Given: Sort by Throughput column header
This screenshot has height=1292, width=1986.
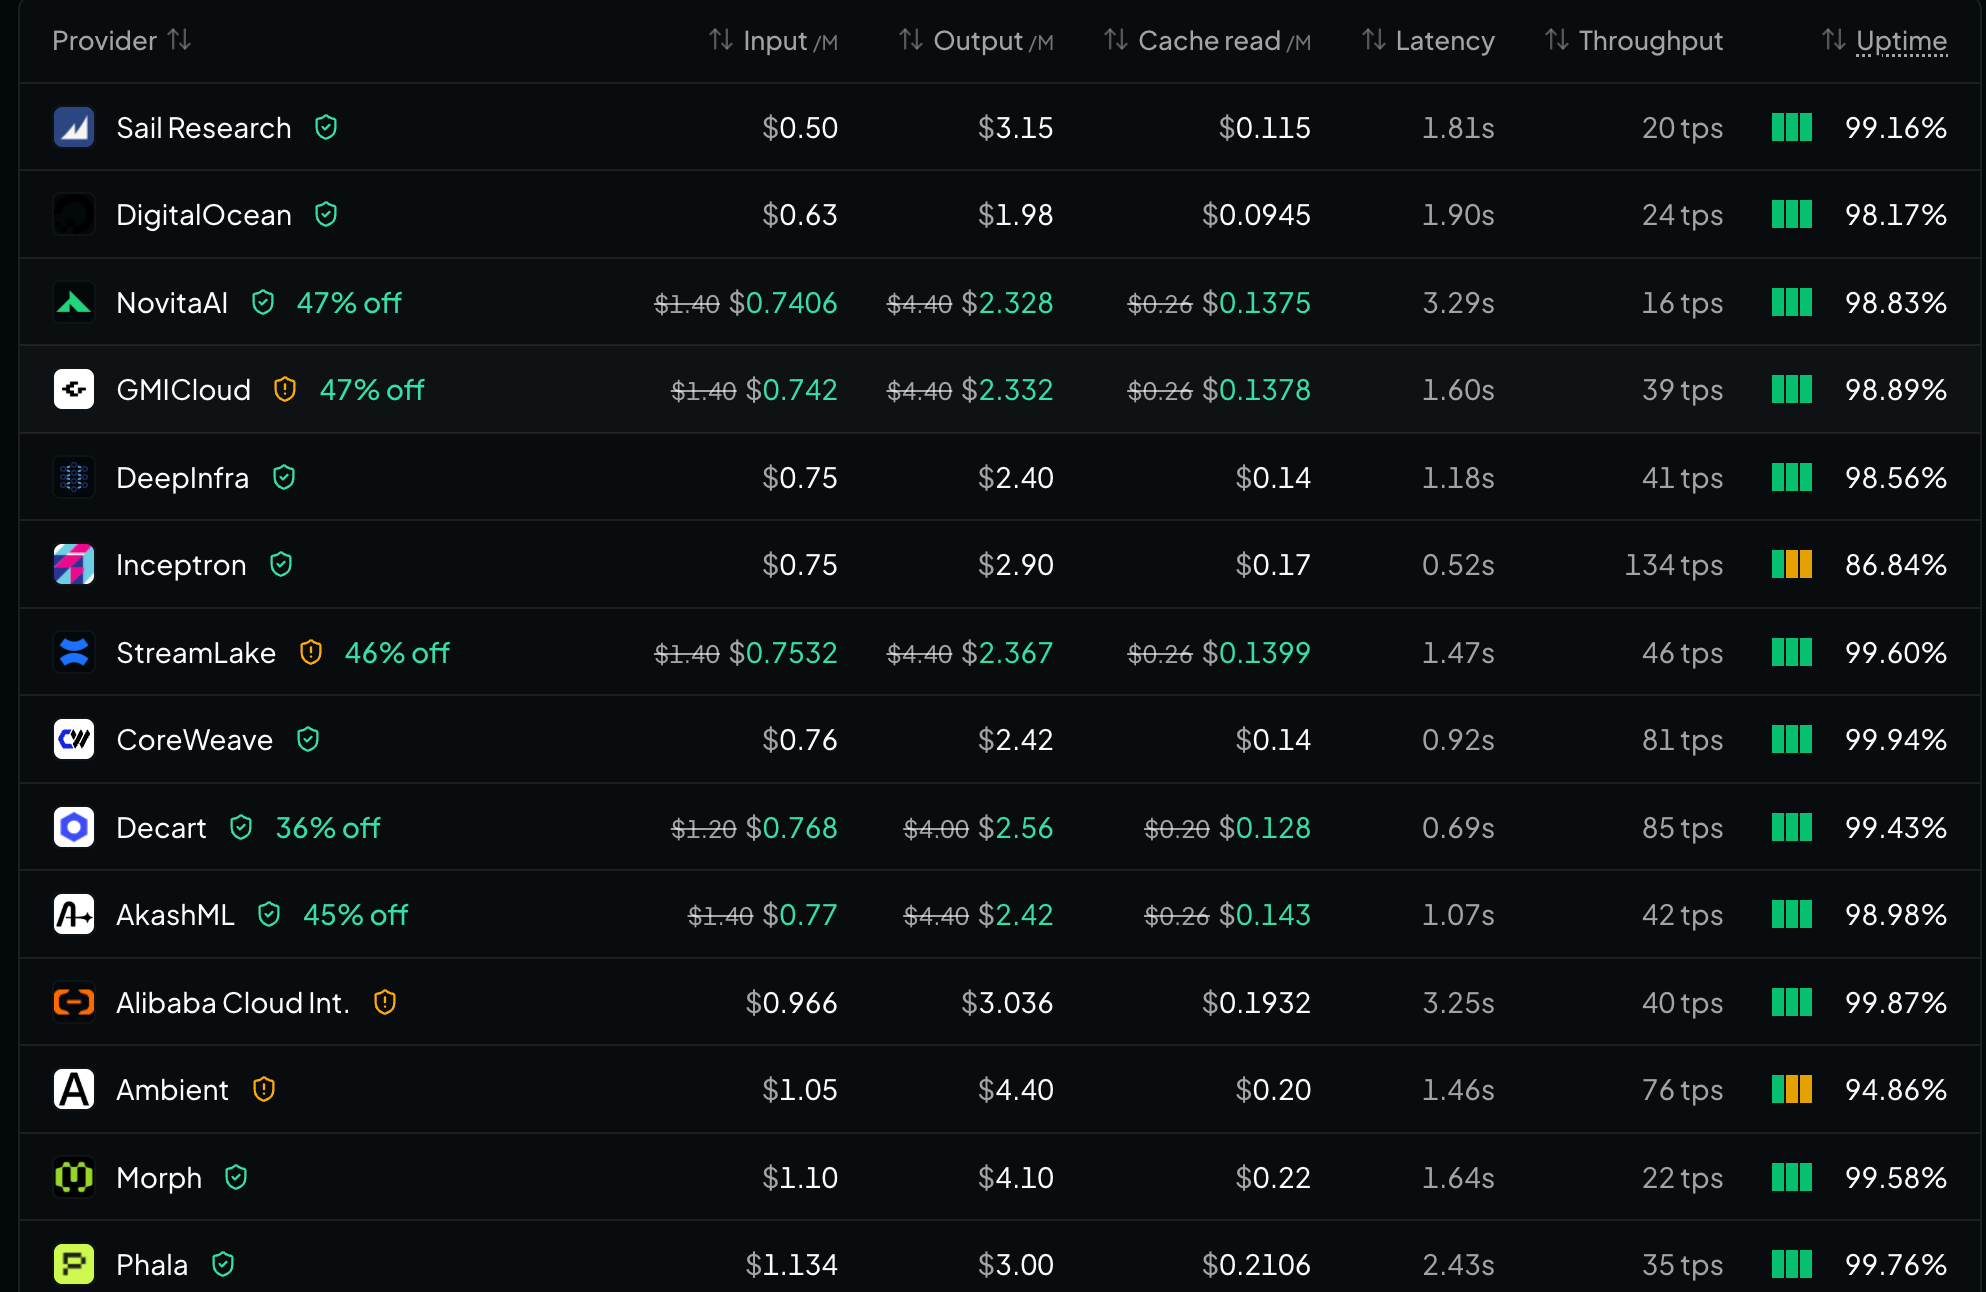Looking at the screenshot, I should click(x=1634, y=41).
